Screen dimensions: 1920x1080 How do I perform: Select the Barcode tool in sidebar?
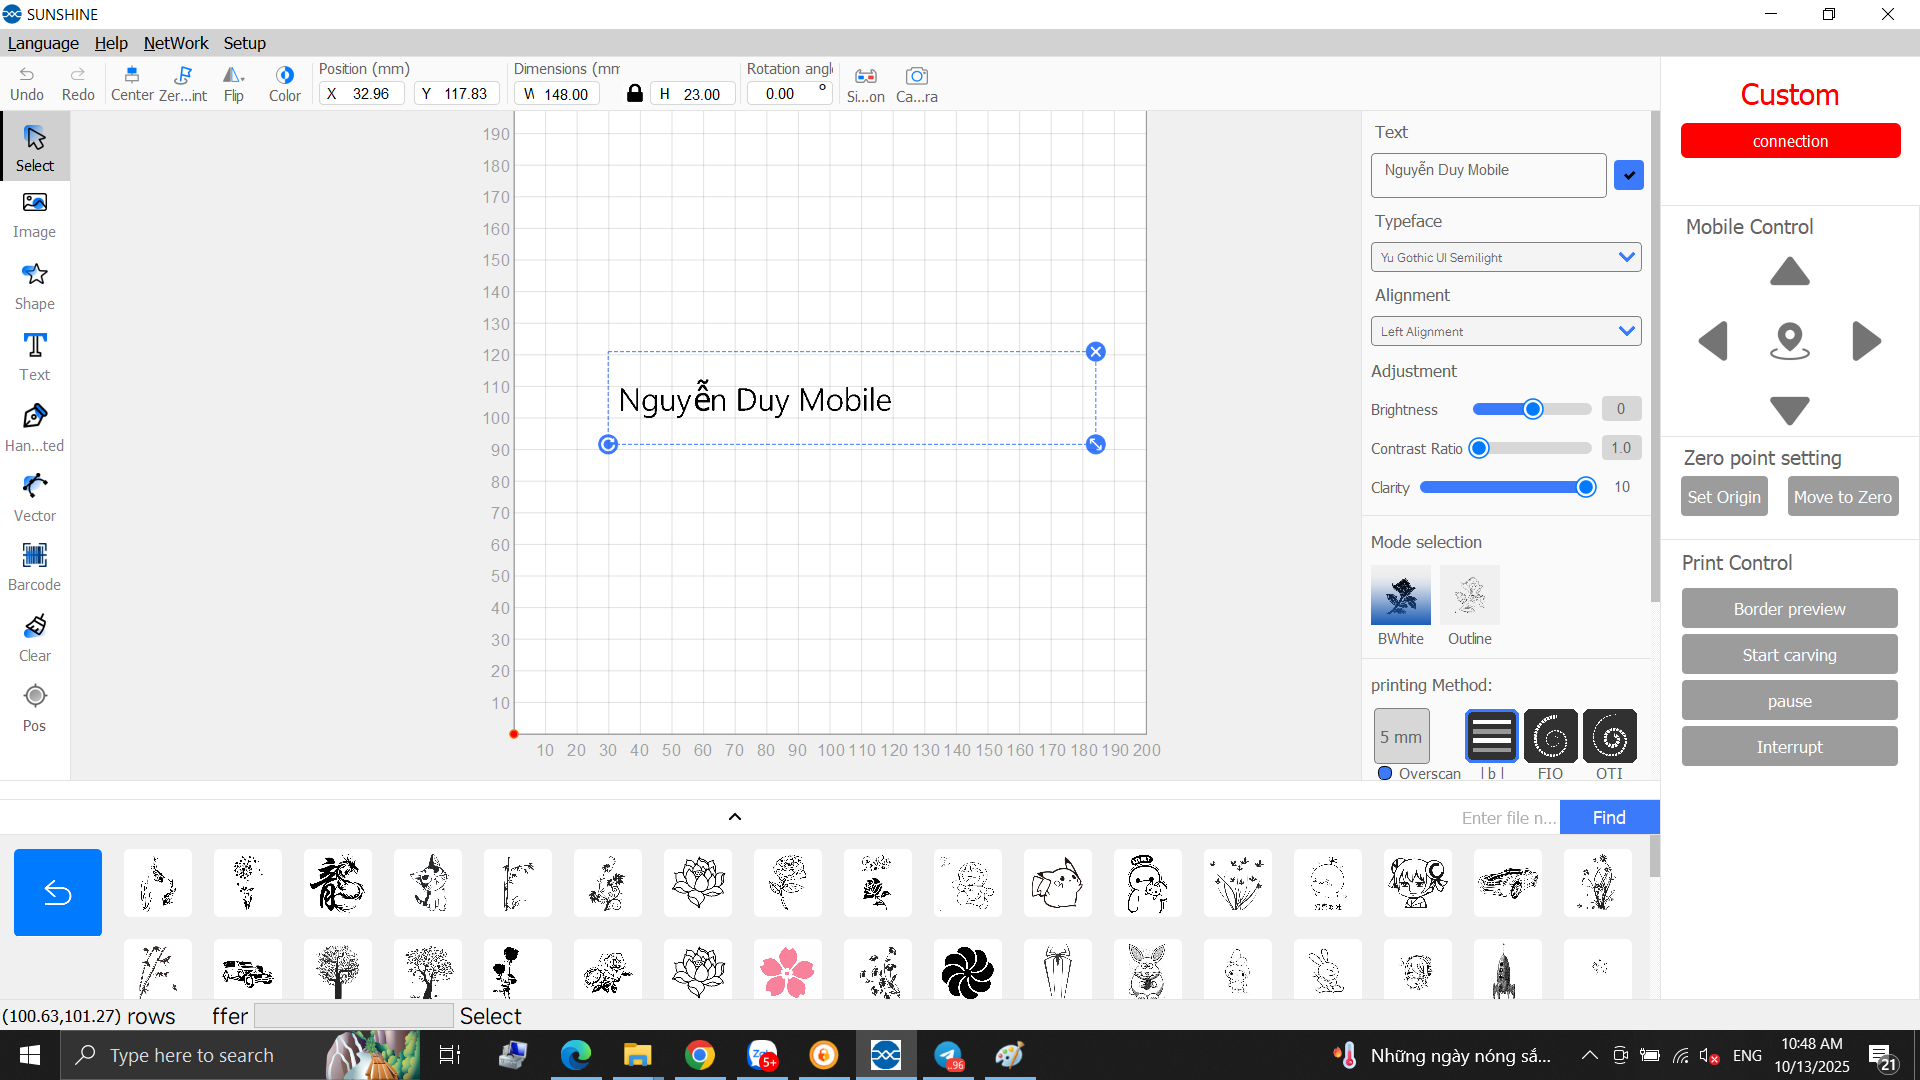pos(34,566)
